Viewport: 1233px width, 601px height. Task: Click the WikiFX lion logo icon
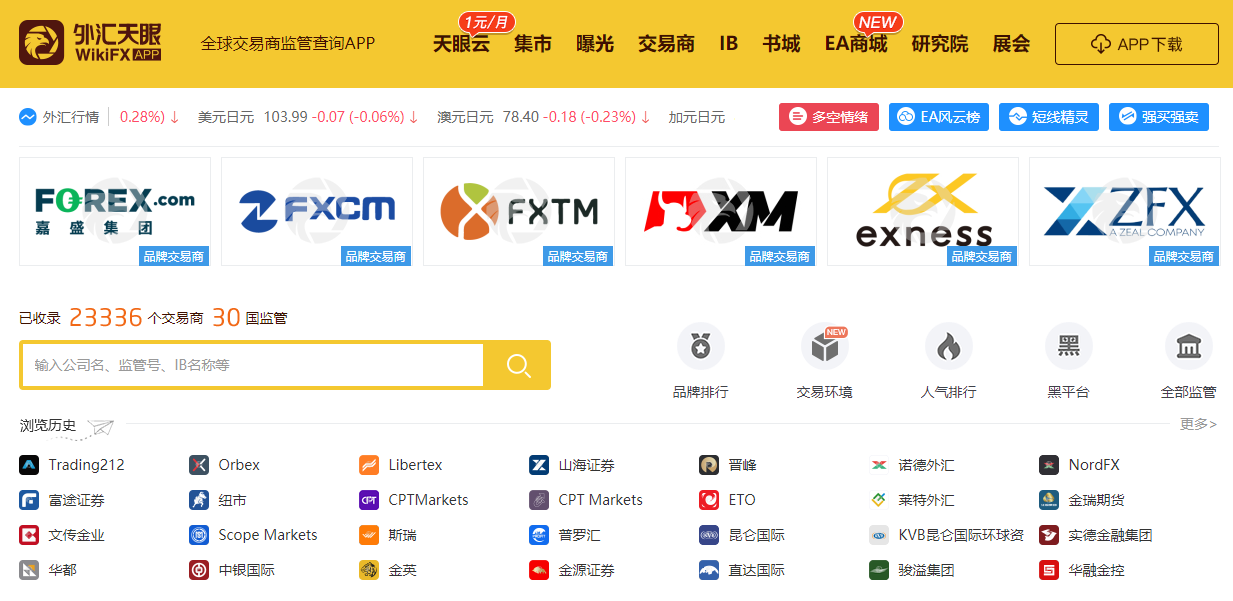click(x=43, y=44)
